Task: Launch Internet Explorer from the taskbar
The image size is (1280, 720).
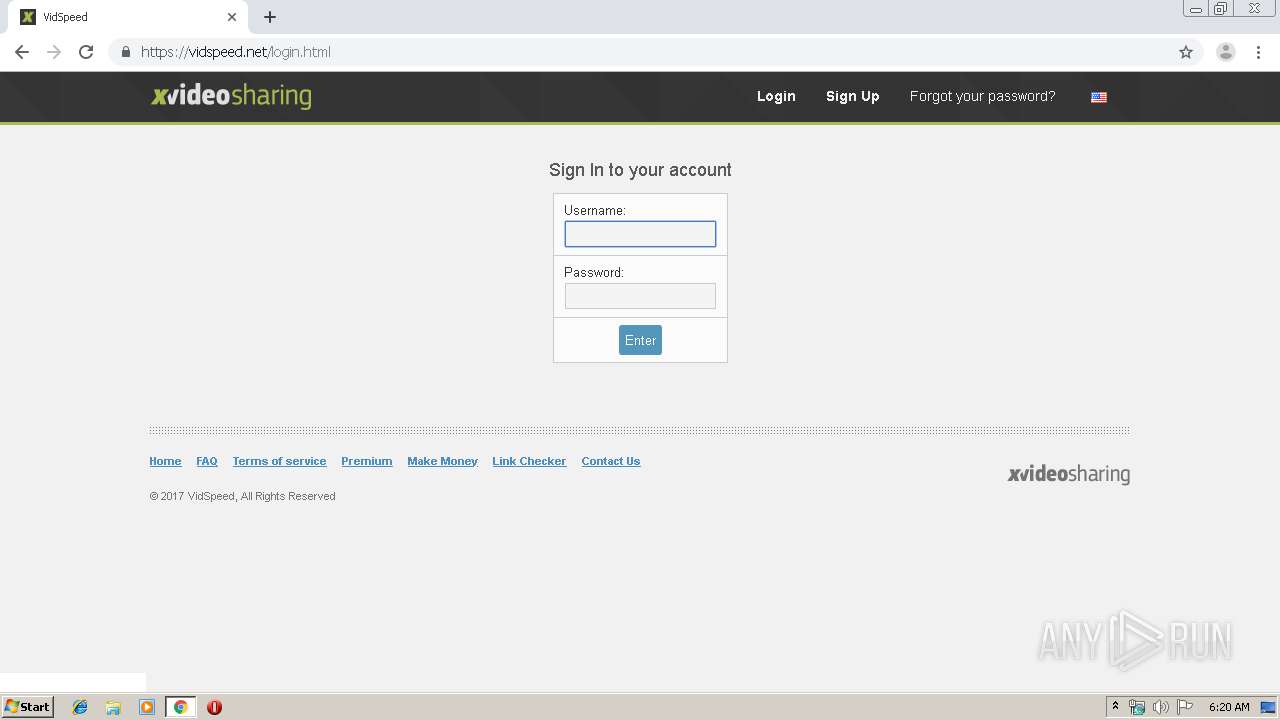Action: click(x=80, y=707)
